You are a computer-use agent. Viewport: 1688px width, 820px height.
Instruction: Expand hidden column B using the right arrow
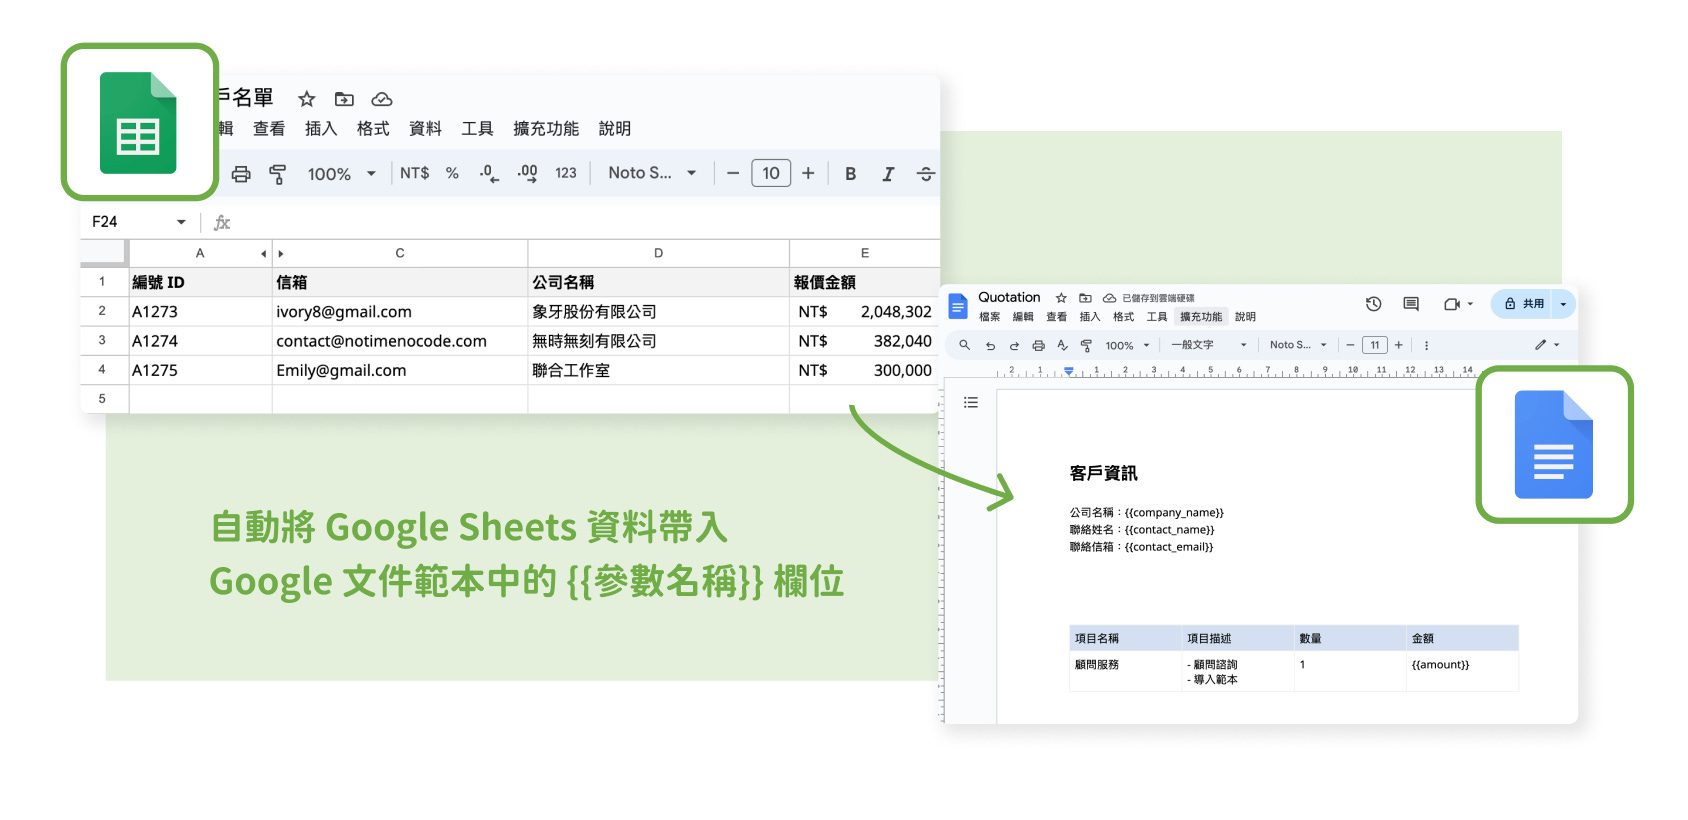pyautogui.click(x=281, y=254)
